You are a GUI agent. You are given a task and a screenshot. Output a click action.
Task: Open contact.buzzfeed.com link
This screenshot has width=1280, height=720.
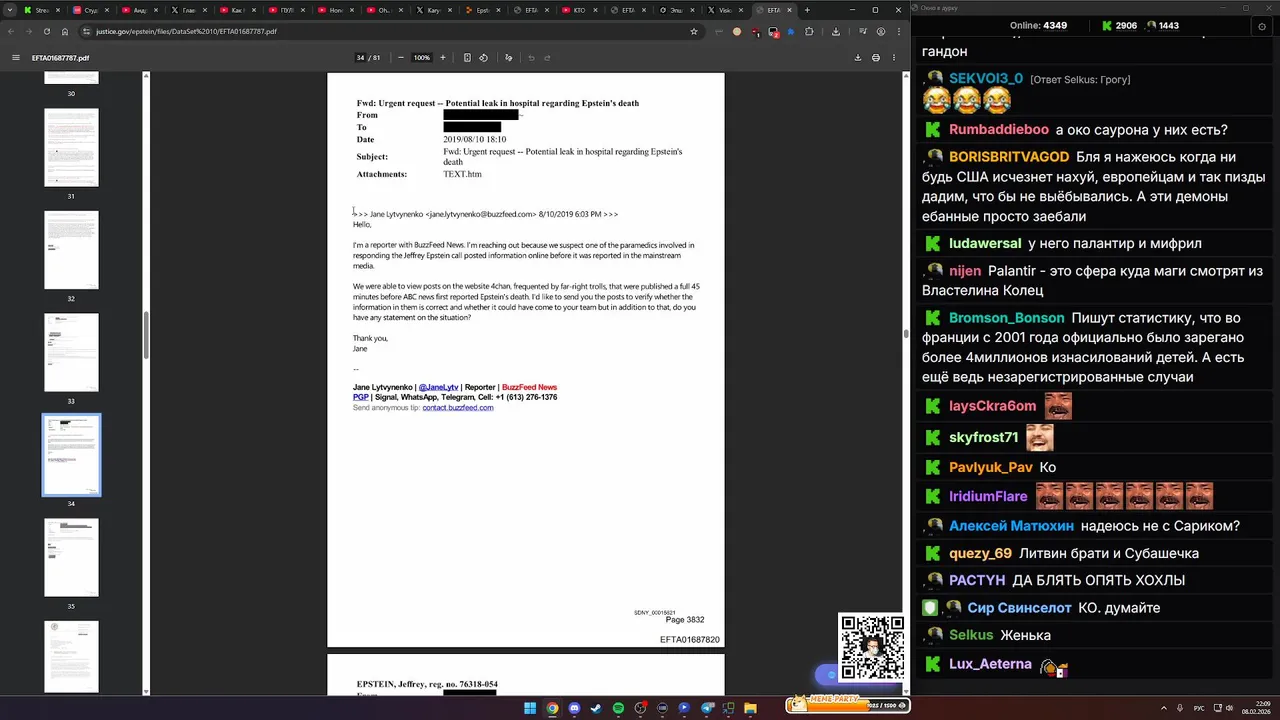pyautogui.click(x=457, y=408)
